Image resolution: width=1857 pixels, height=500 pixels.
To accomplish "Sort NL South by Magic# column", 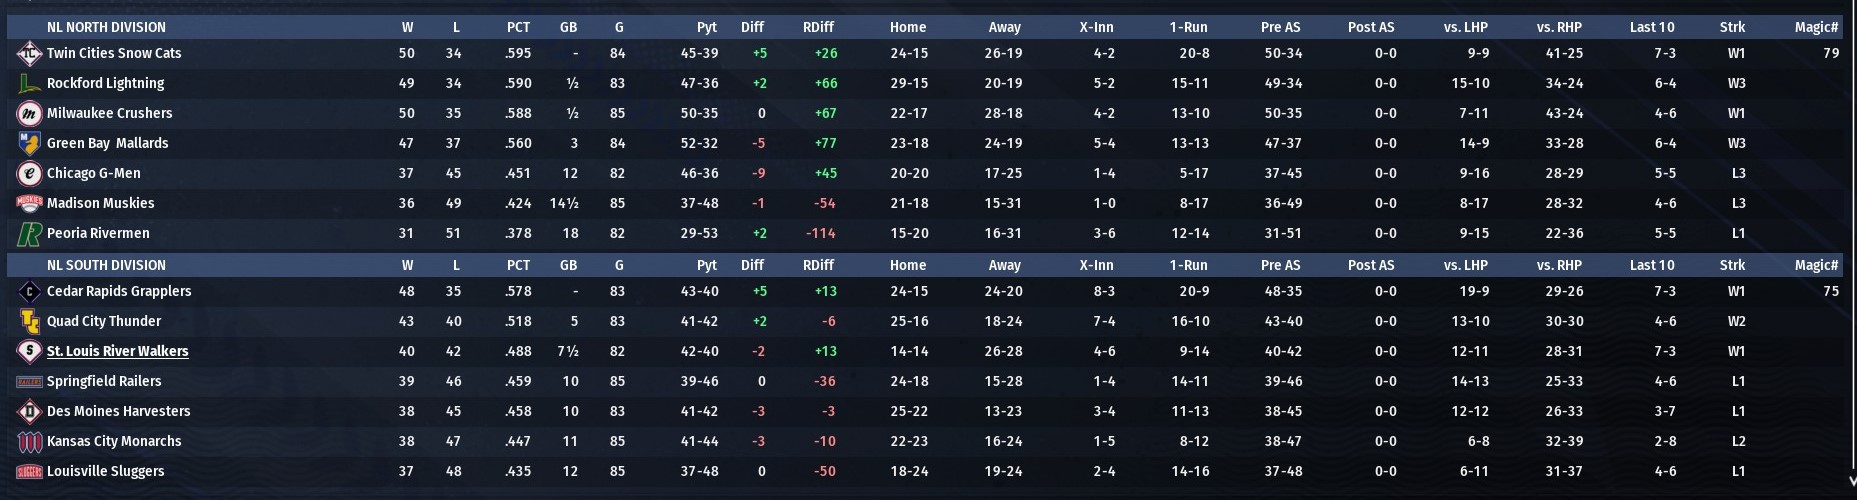I will tap(1816, 265).
